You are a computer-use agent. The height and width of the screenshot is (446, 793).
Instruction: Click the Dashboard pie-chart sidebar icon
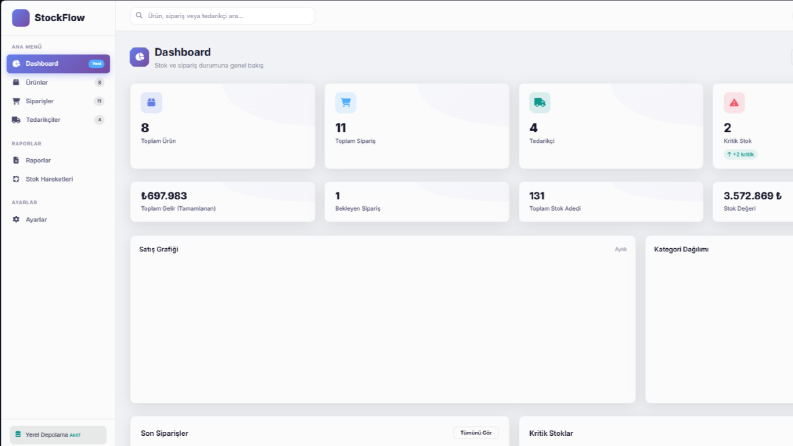(16, 64)
